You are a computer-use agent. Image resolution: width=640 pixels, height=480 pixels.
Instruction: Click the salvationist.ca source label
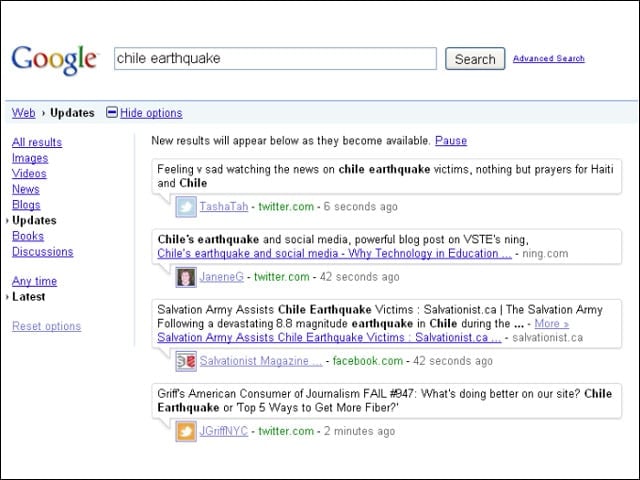[547, 338]
